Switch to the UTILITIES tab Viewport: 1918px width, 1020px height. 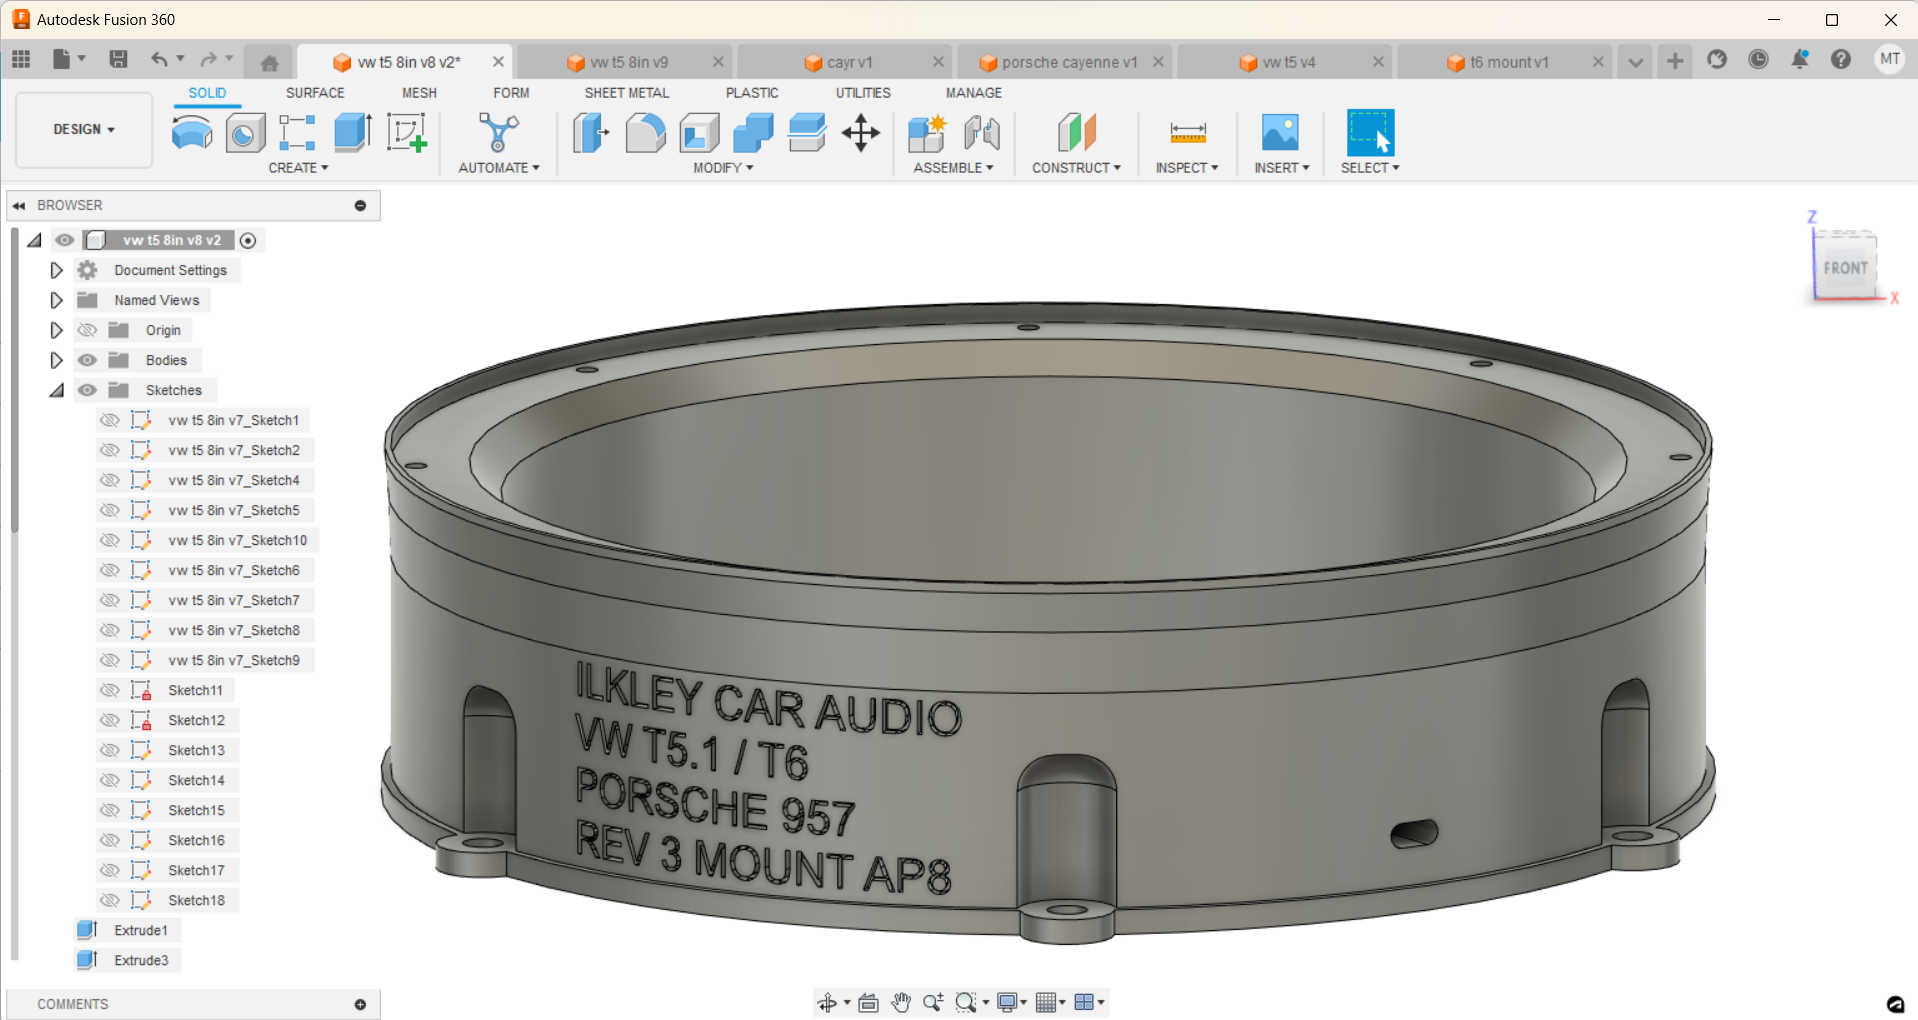pyautogui.click(x=863, y=93)
